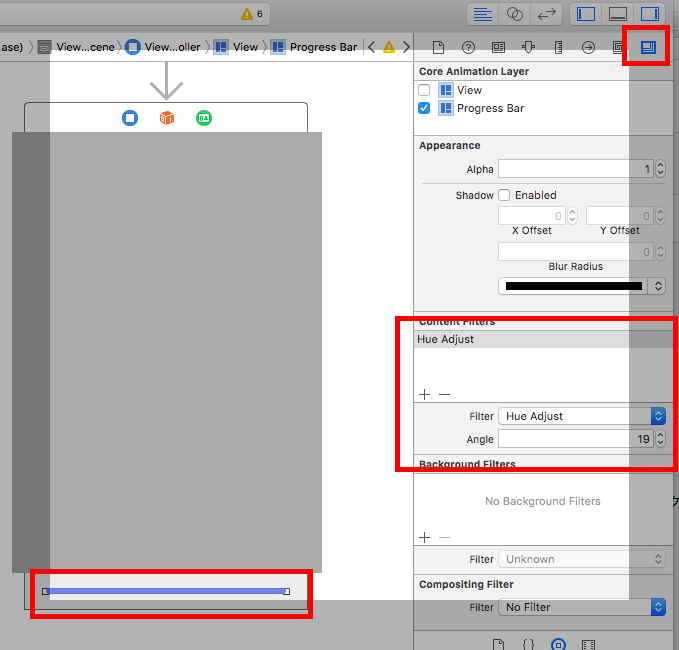Click the Progress Bar jump bar item
This screenshot has height=650, width=679.
[x=314, y=47]
